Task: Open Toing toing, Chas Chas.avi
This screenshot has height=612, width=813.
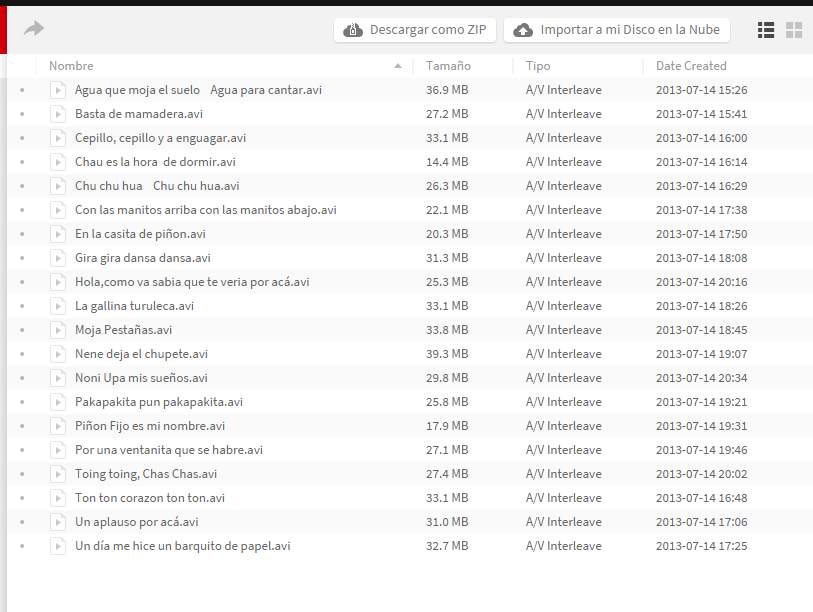Action: 146,474
